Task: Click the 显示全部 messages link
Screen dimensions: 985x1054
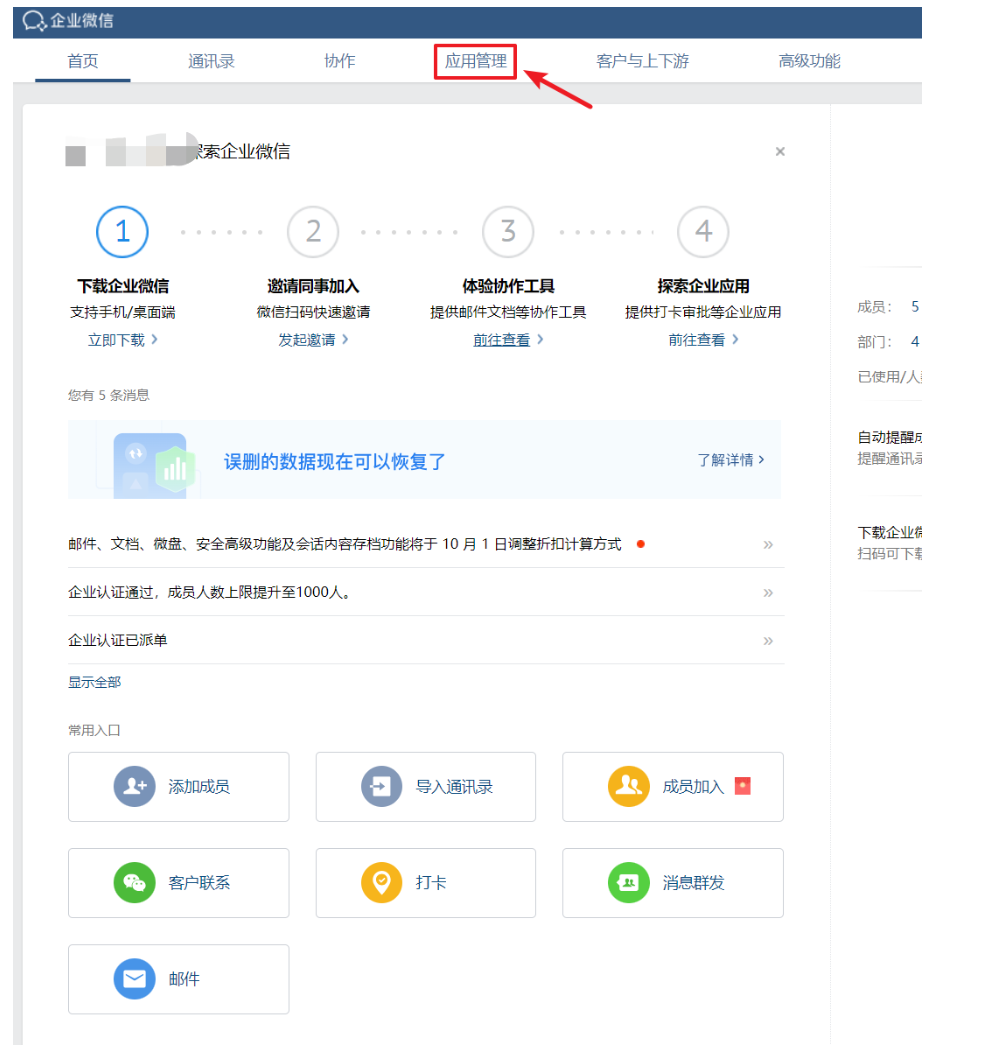Action: pyautogui.click(x=94, y=682)
